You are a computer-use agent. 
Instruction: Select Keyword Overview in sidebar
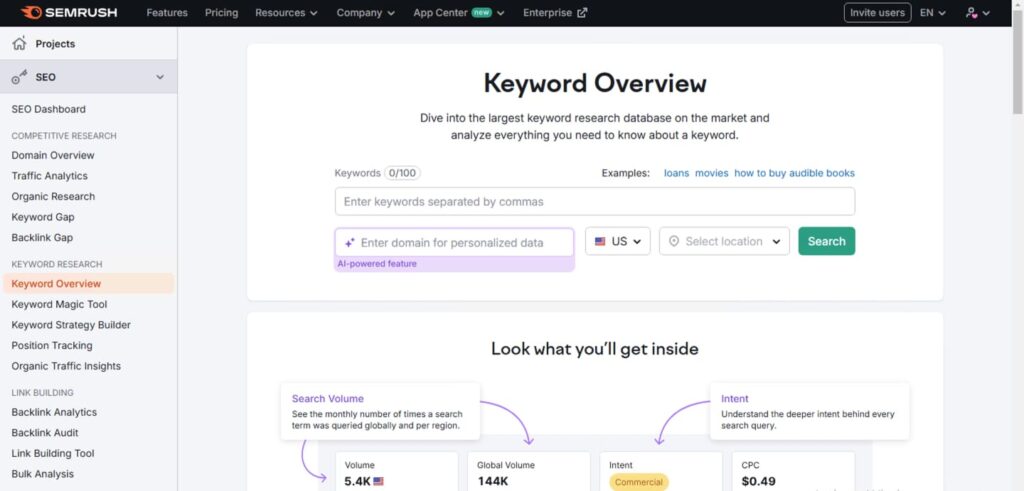pos(88,283)
